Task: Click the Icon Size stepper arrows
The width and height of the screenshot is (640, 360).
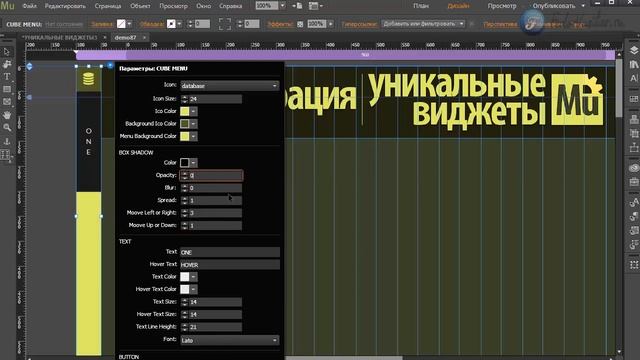Action: point(184,99)
